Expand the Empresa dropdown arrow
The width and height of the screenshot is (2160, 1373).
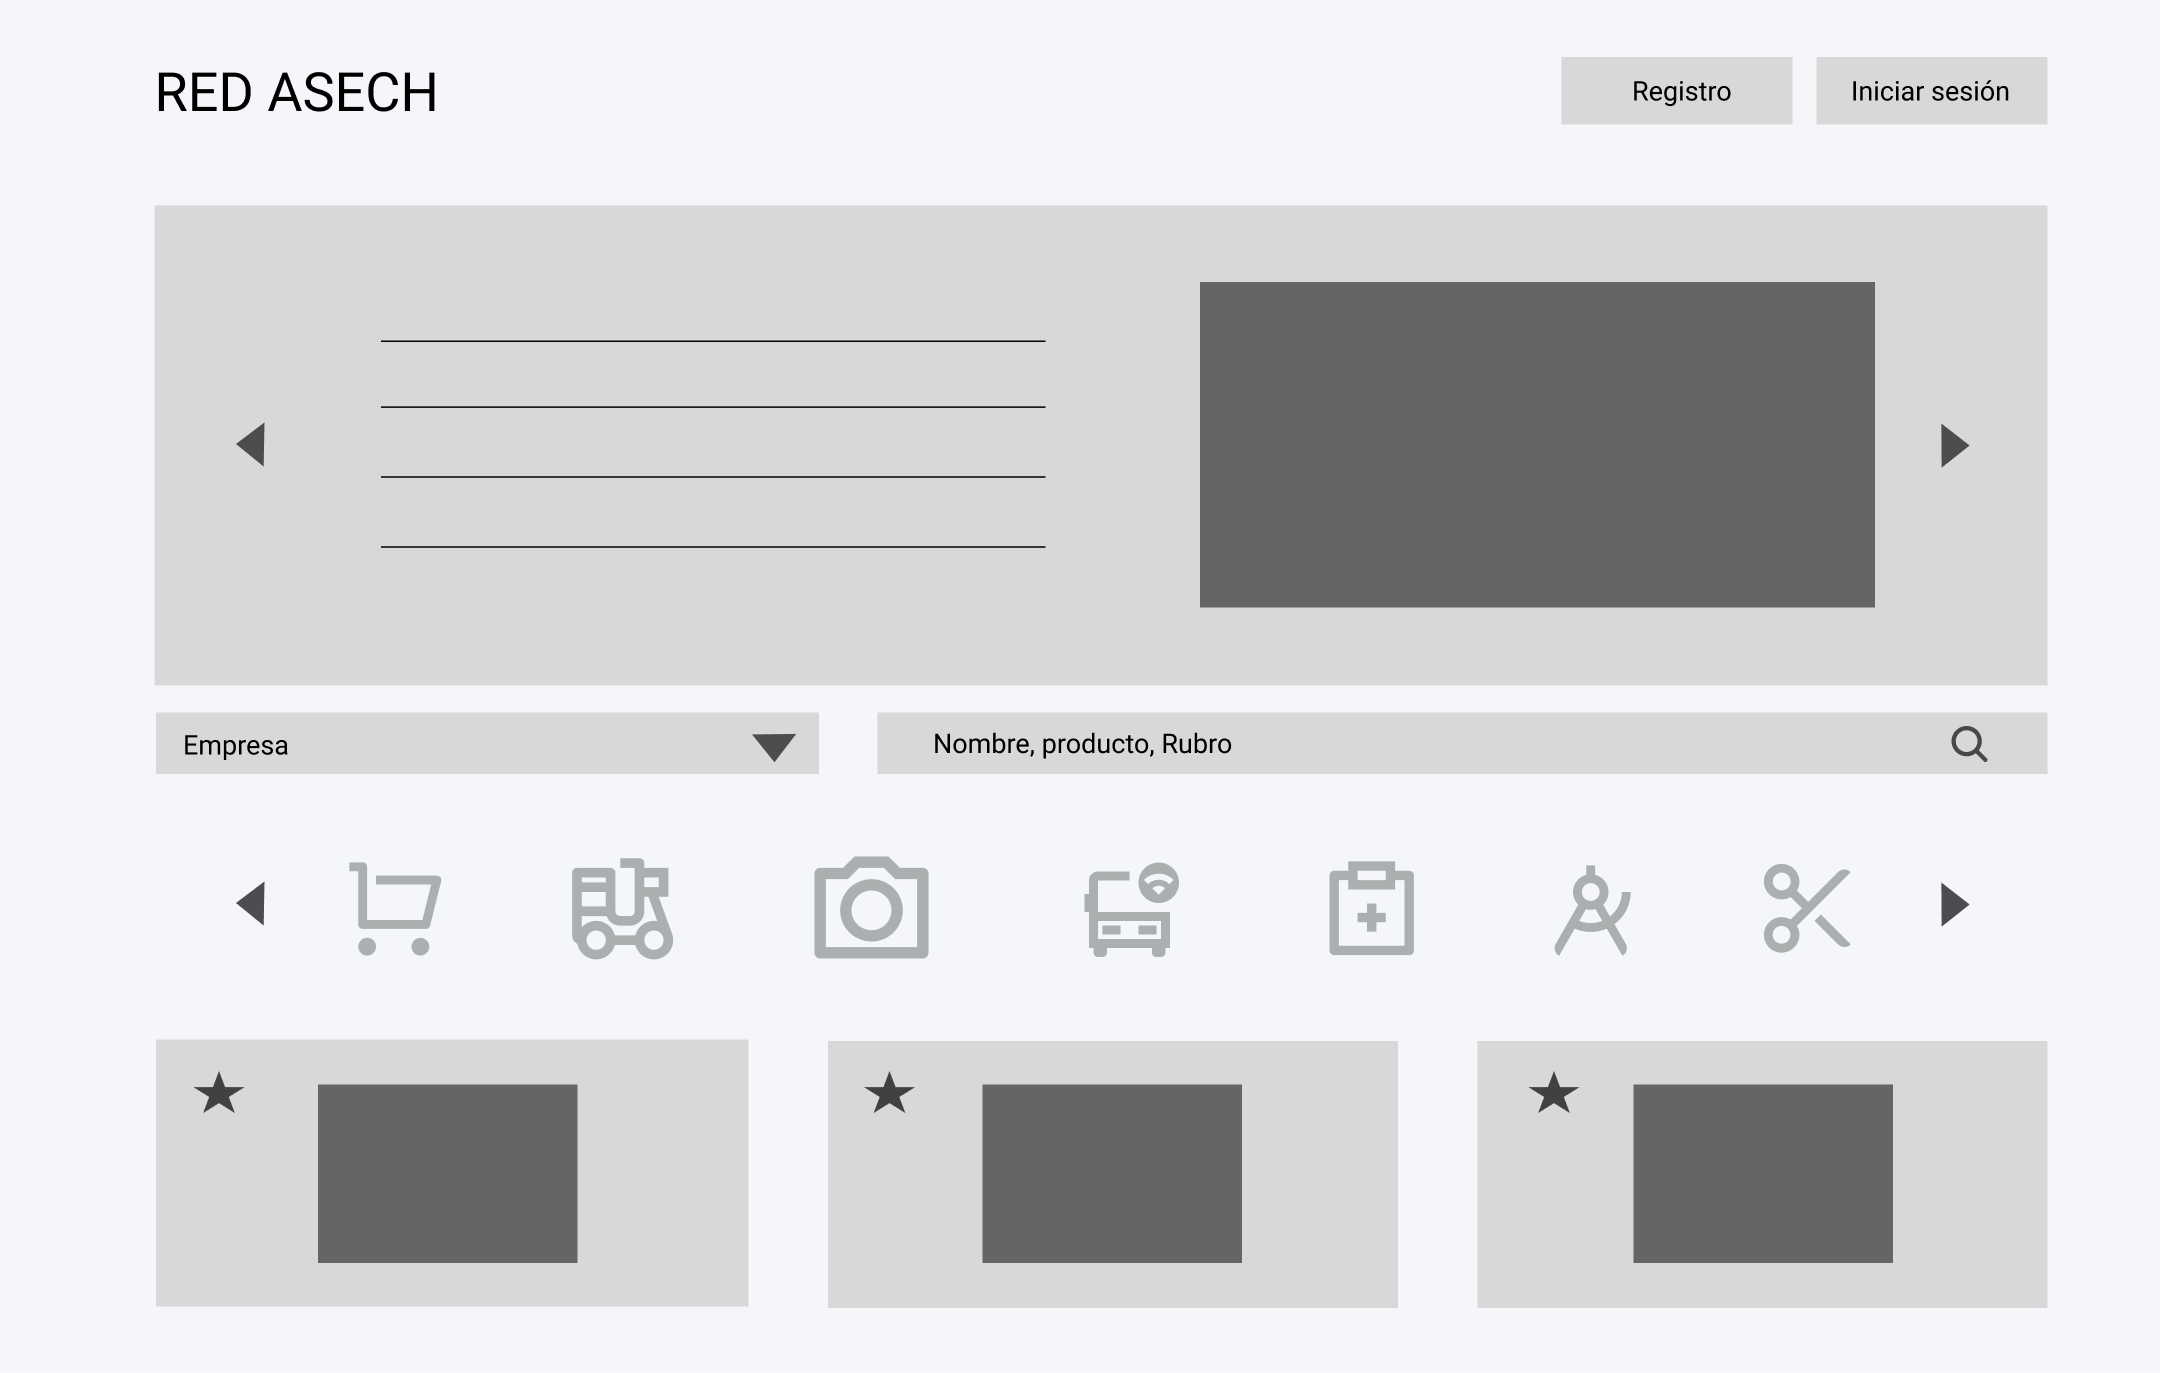(773, 747)
